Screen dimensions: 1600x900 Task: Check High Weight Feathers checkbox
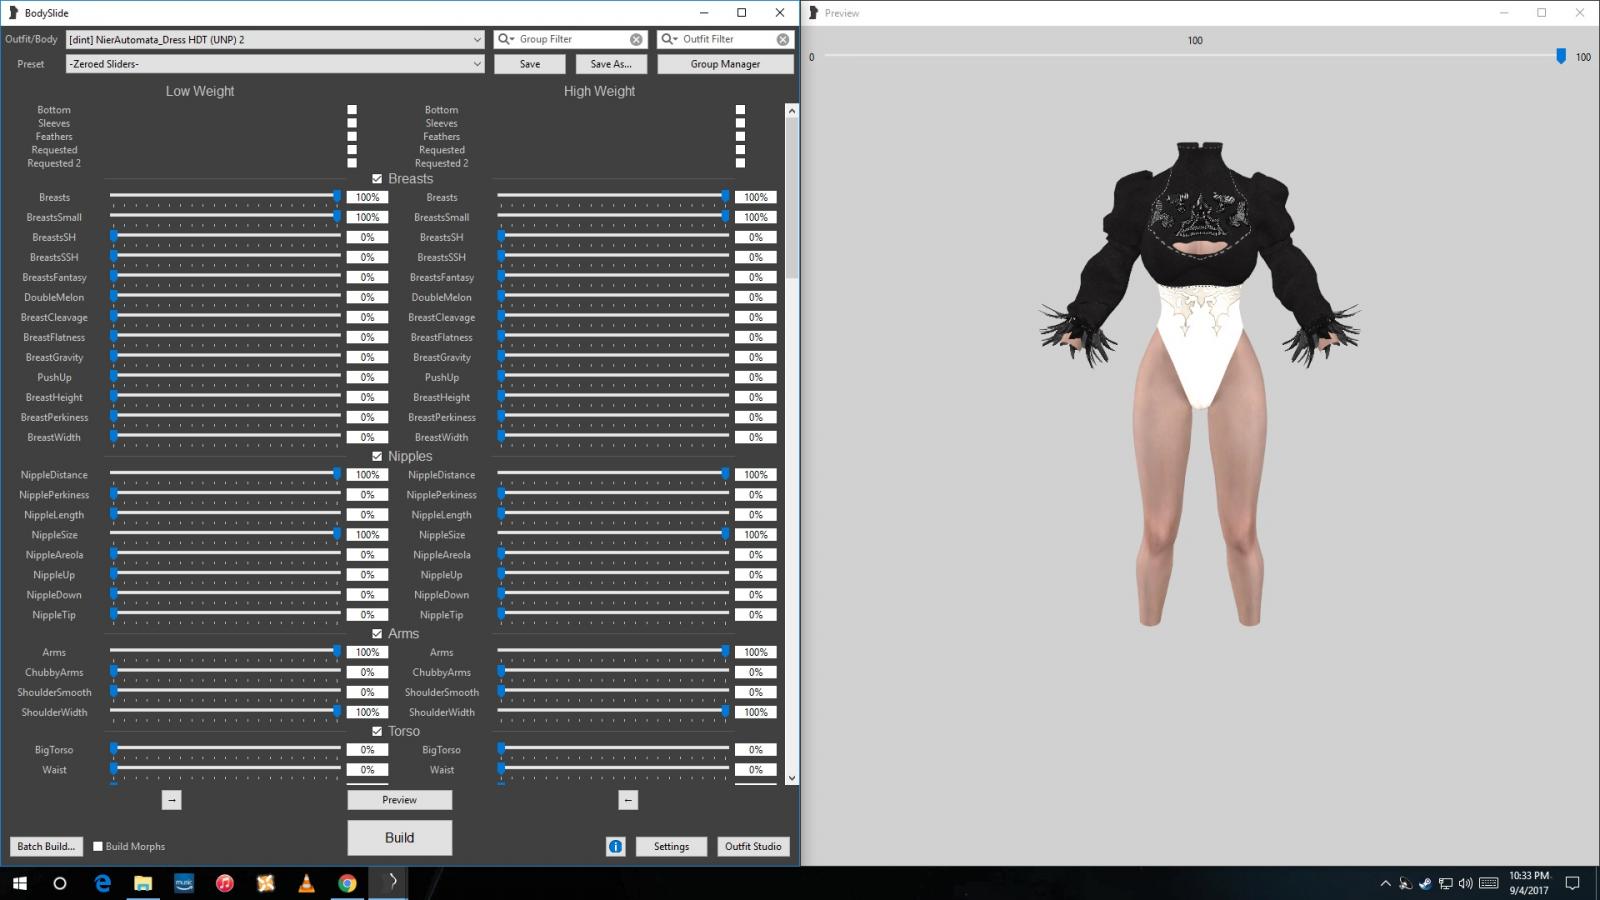click(x=740, y=137)
